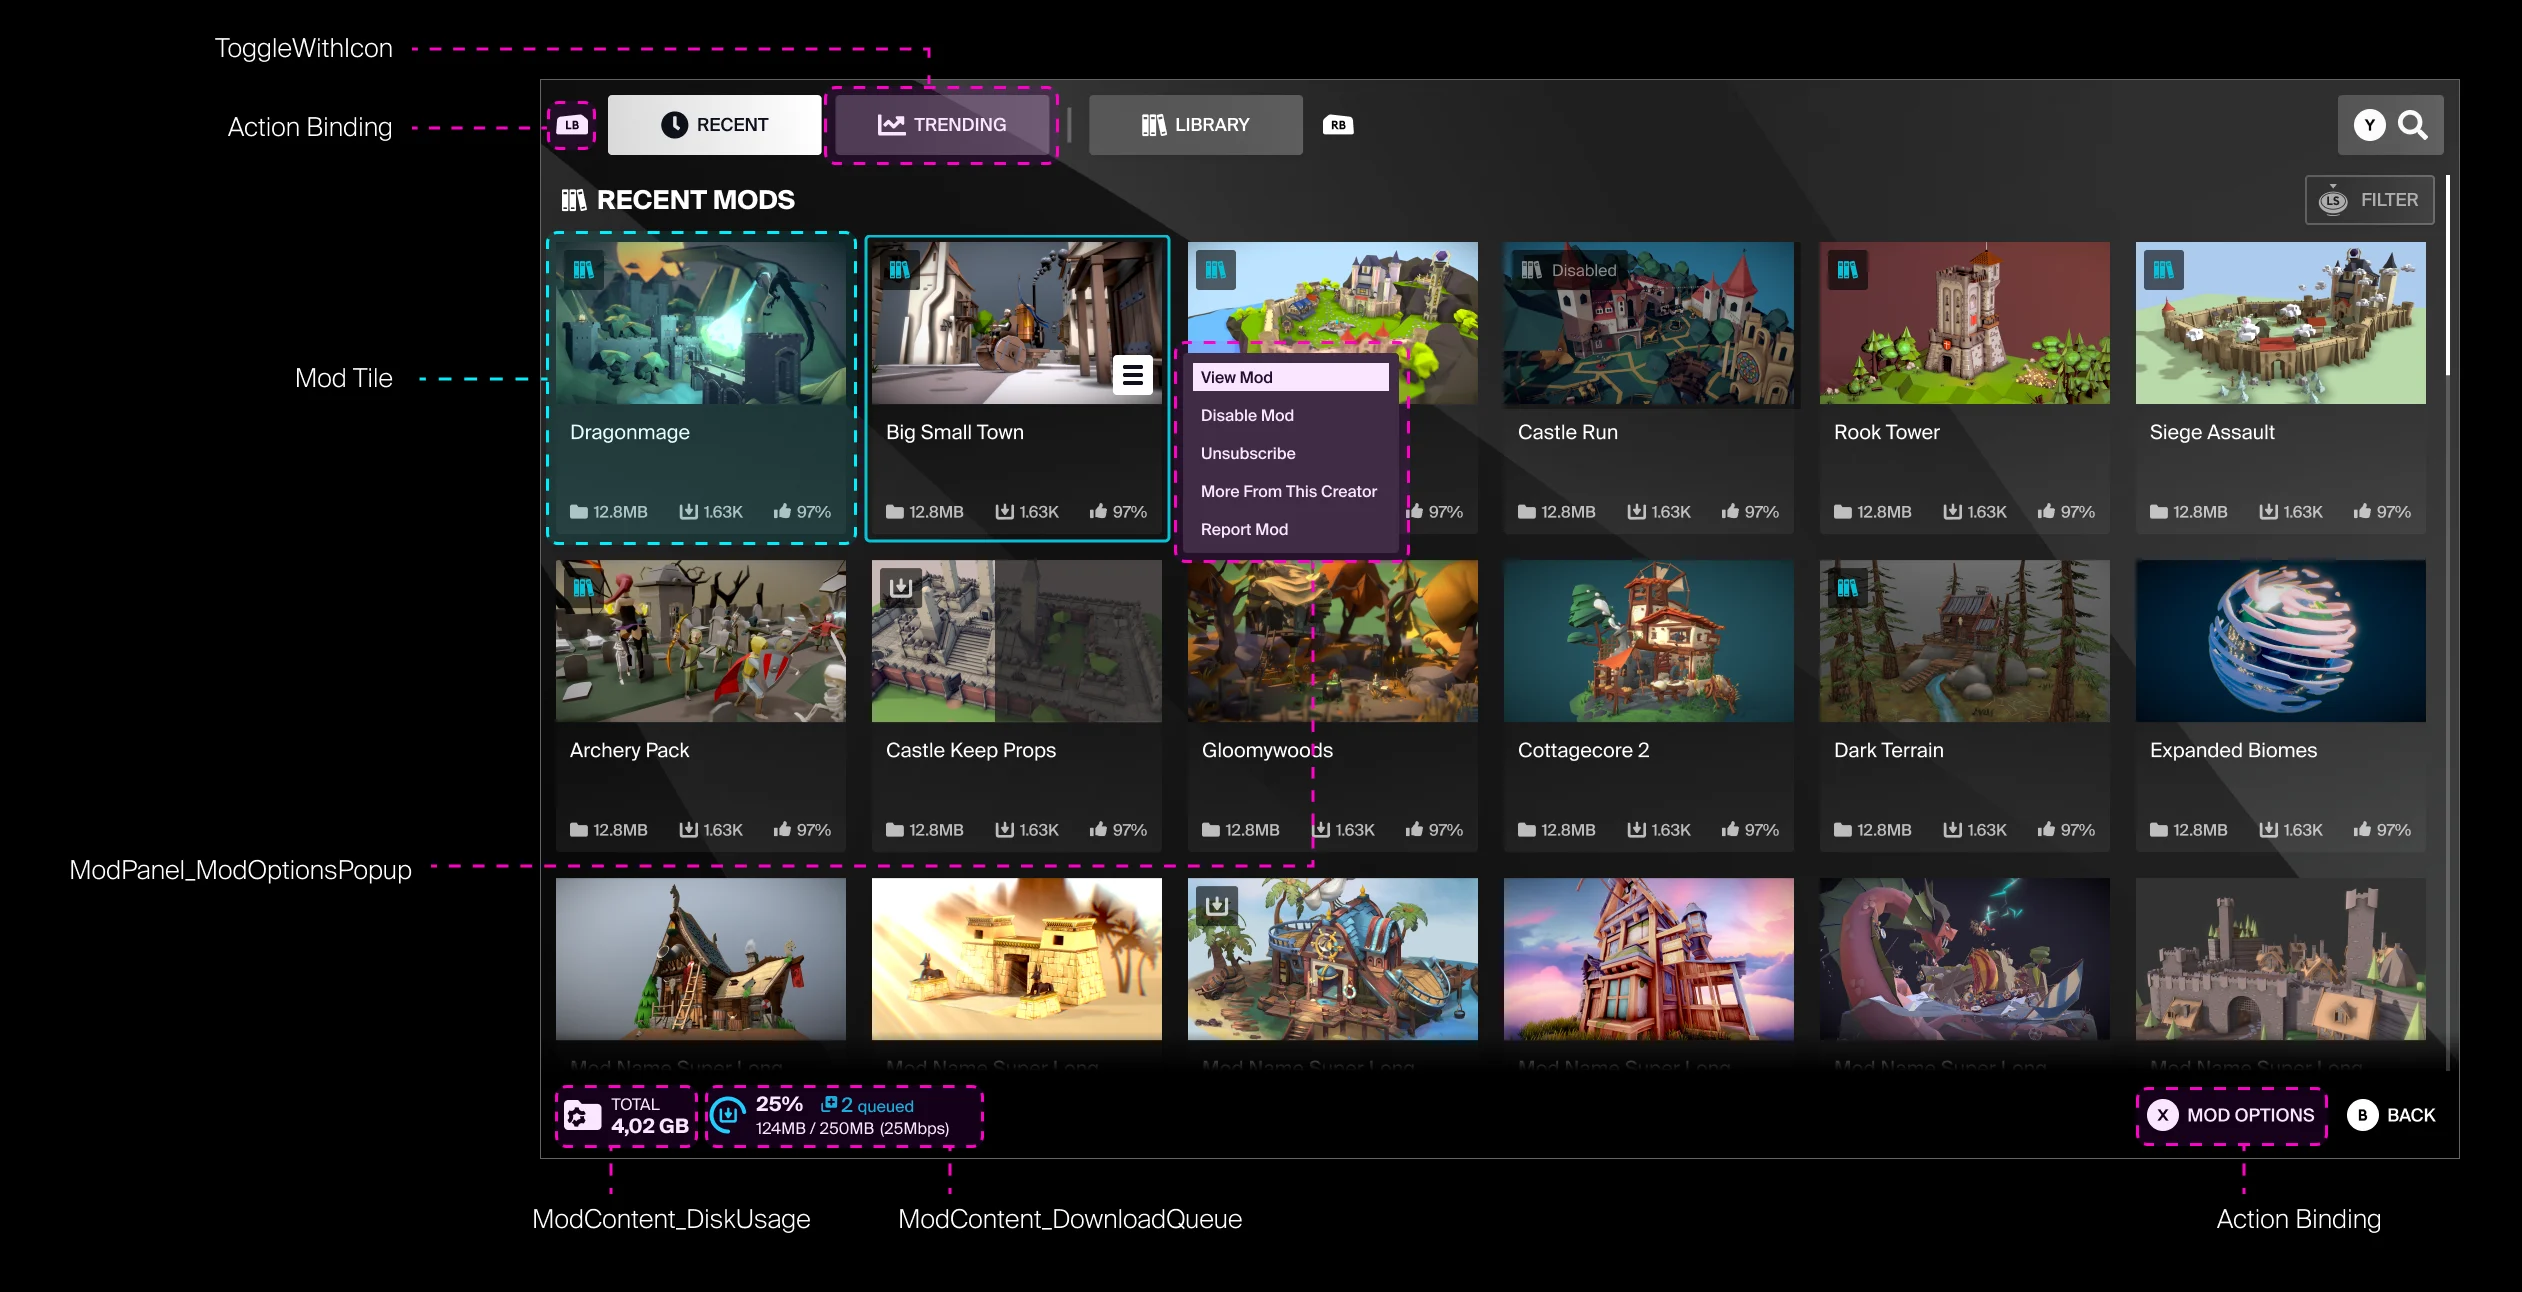Toggle the Recent view

tap(715, 125)
